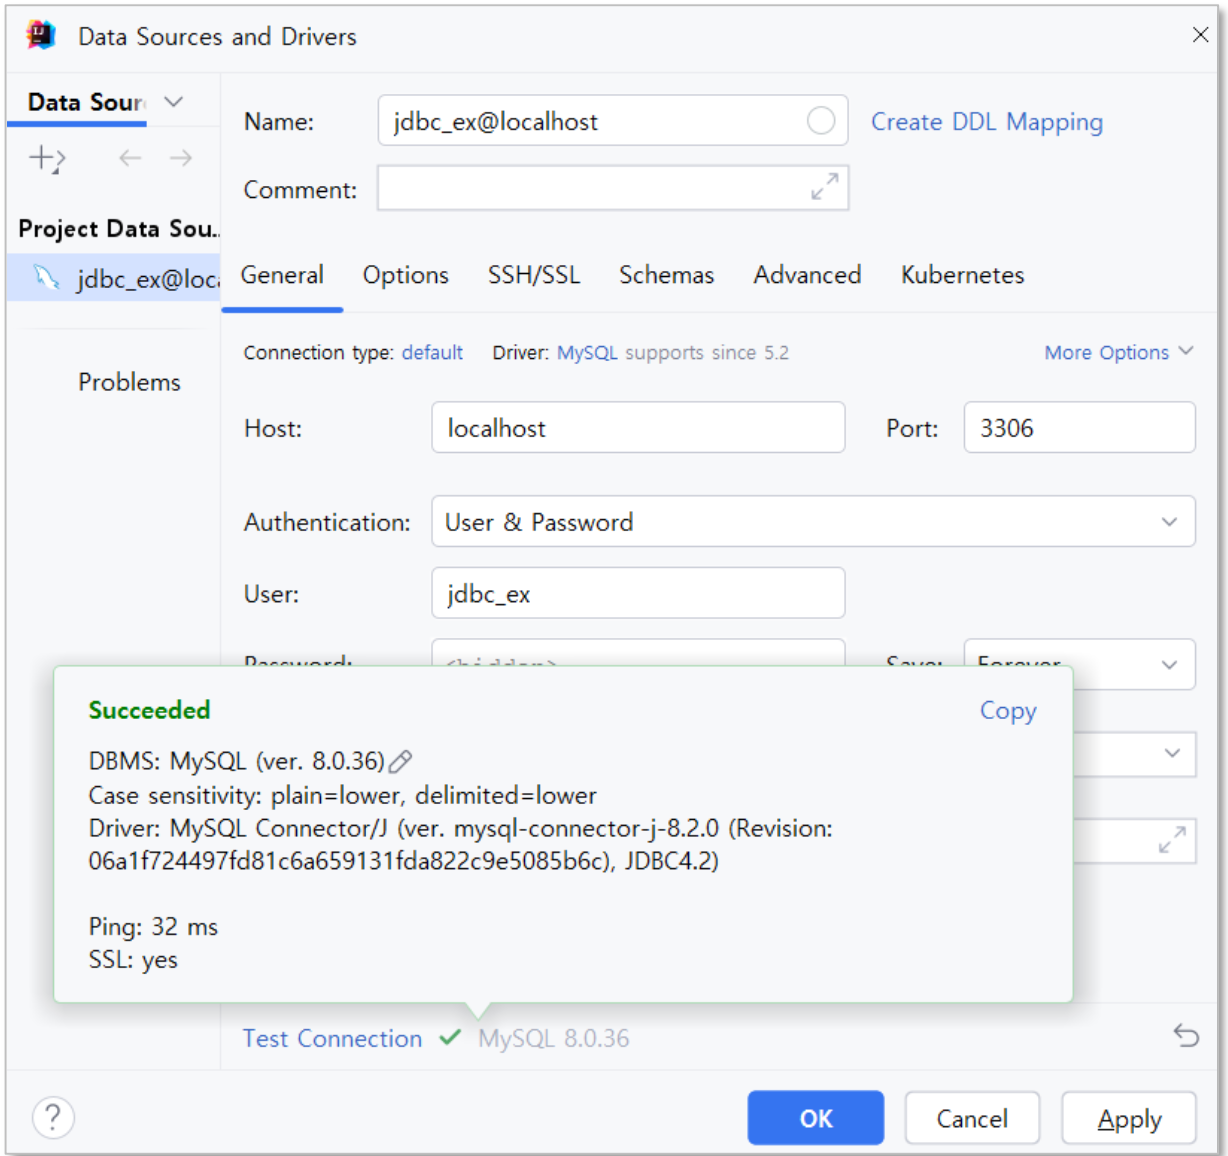Click the 'Driver: MySQL Connector/J' line
The height and width of the screenshot is (1156, 1228).
[x=460, y=845]
